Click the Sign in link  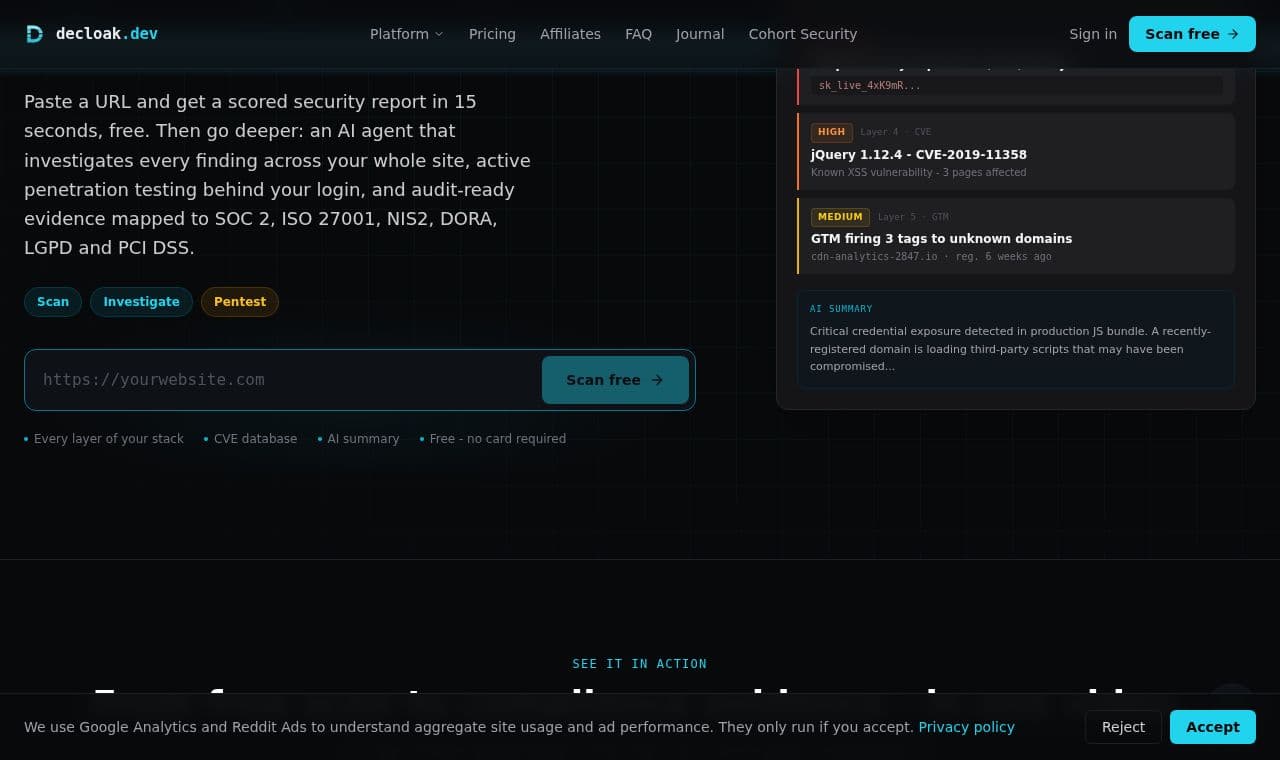tap(1093, 34)
